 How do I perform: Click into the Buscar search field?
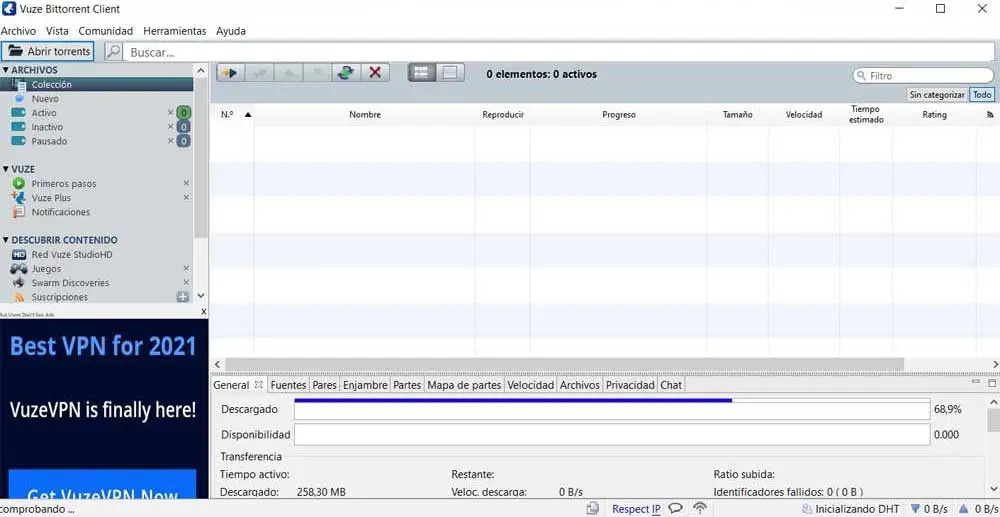[x=558, y=52]
